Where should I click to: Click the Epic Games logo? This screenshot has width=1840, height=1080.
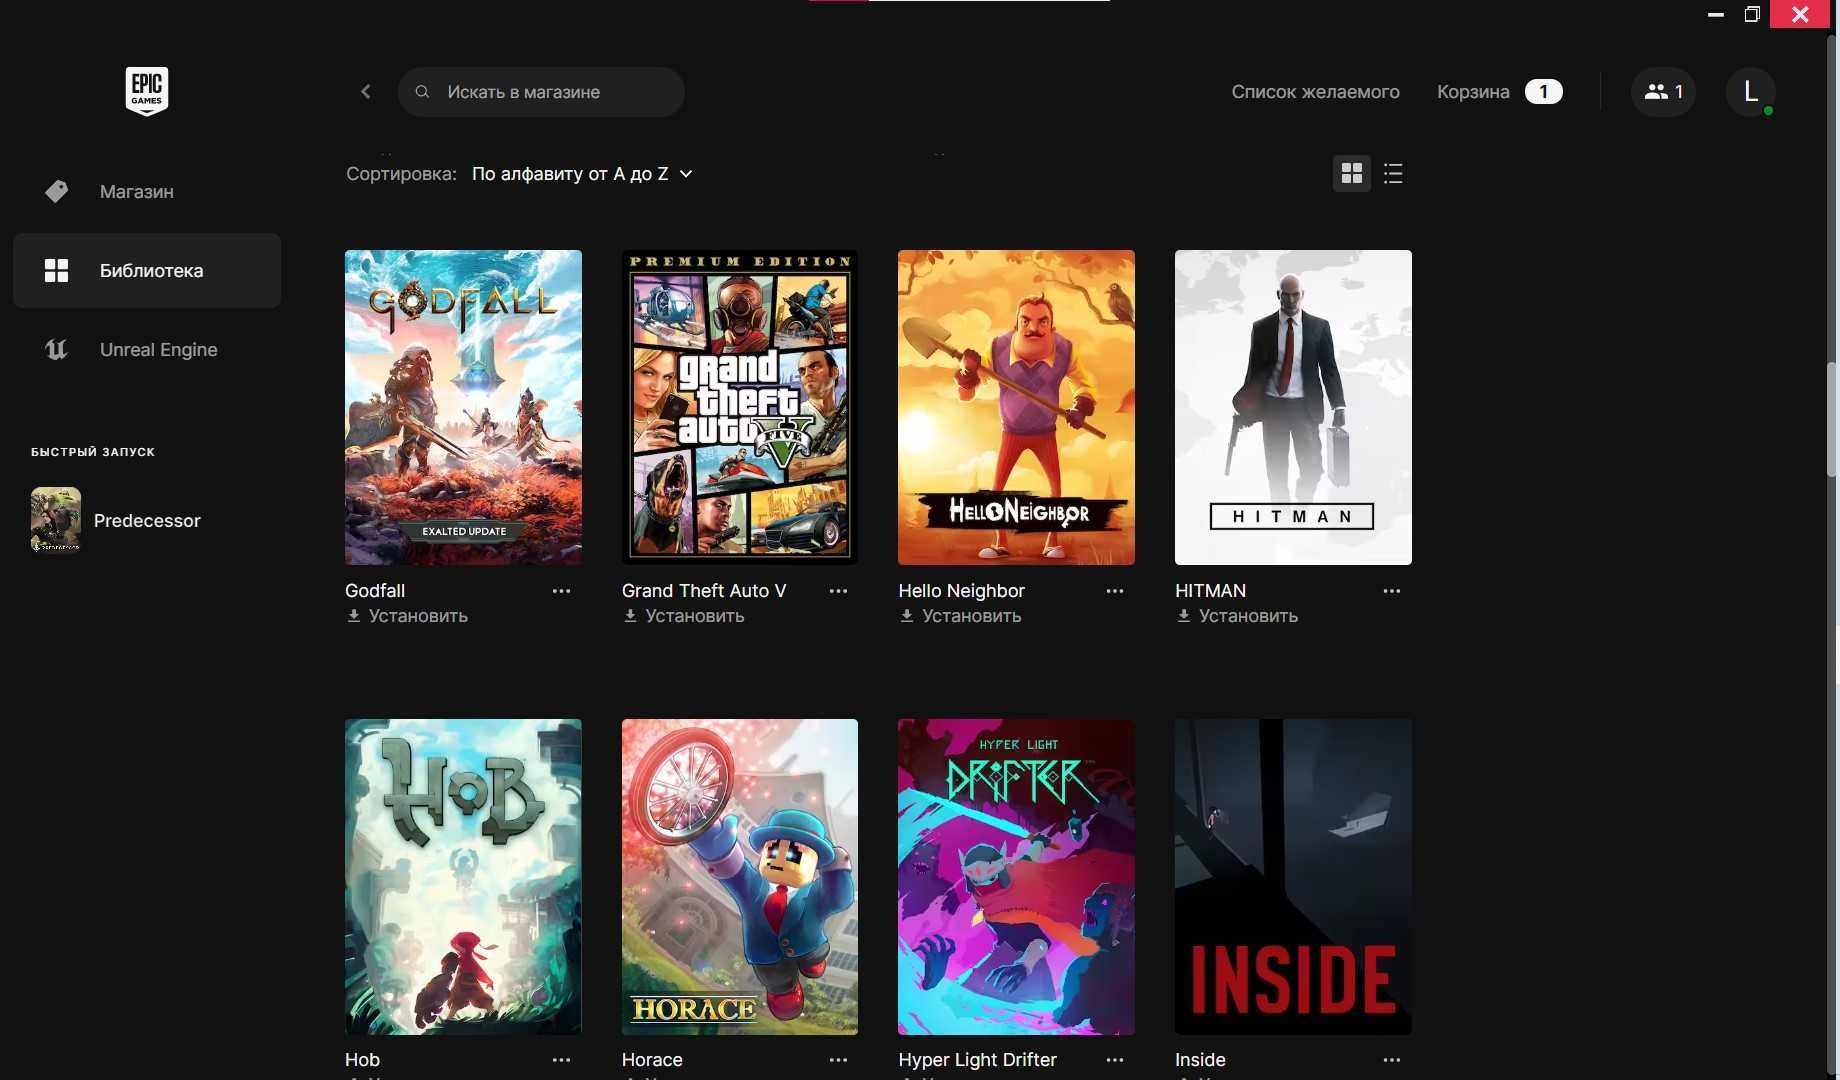click(x=147, y=91)
